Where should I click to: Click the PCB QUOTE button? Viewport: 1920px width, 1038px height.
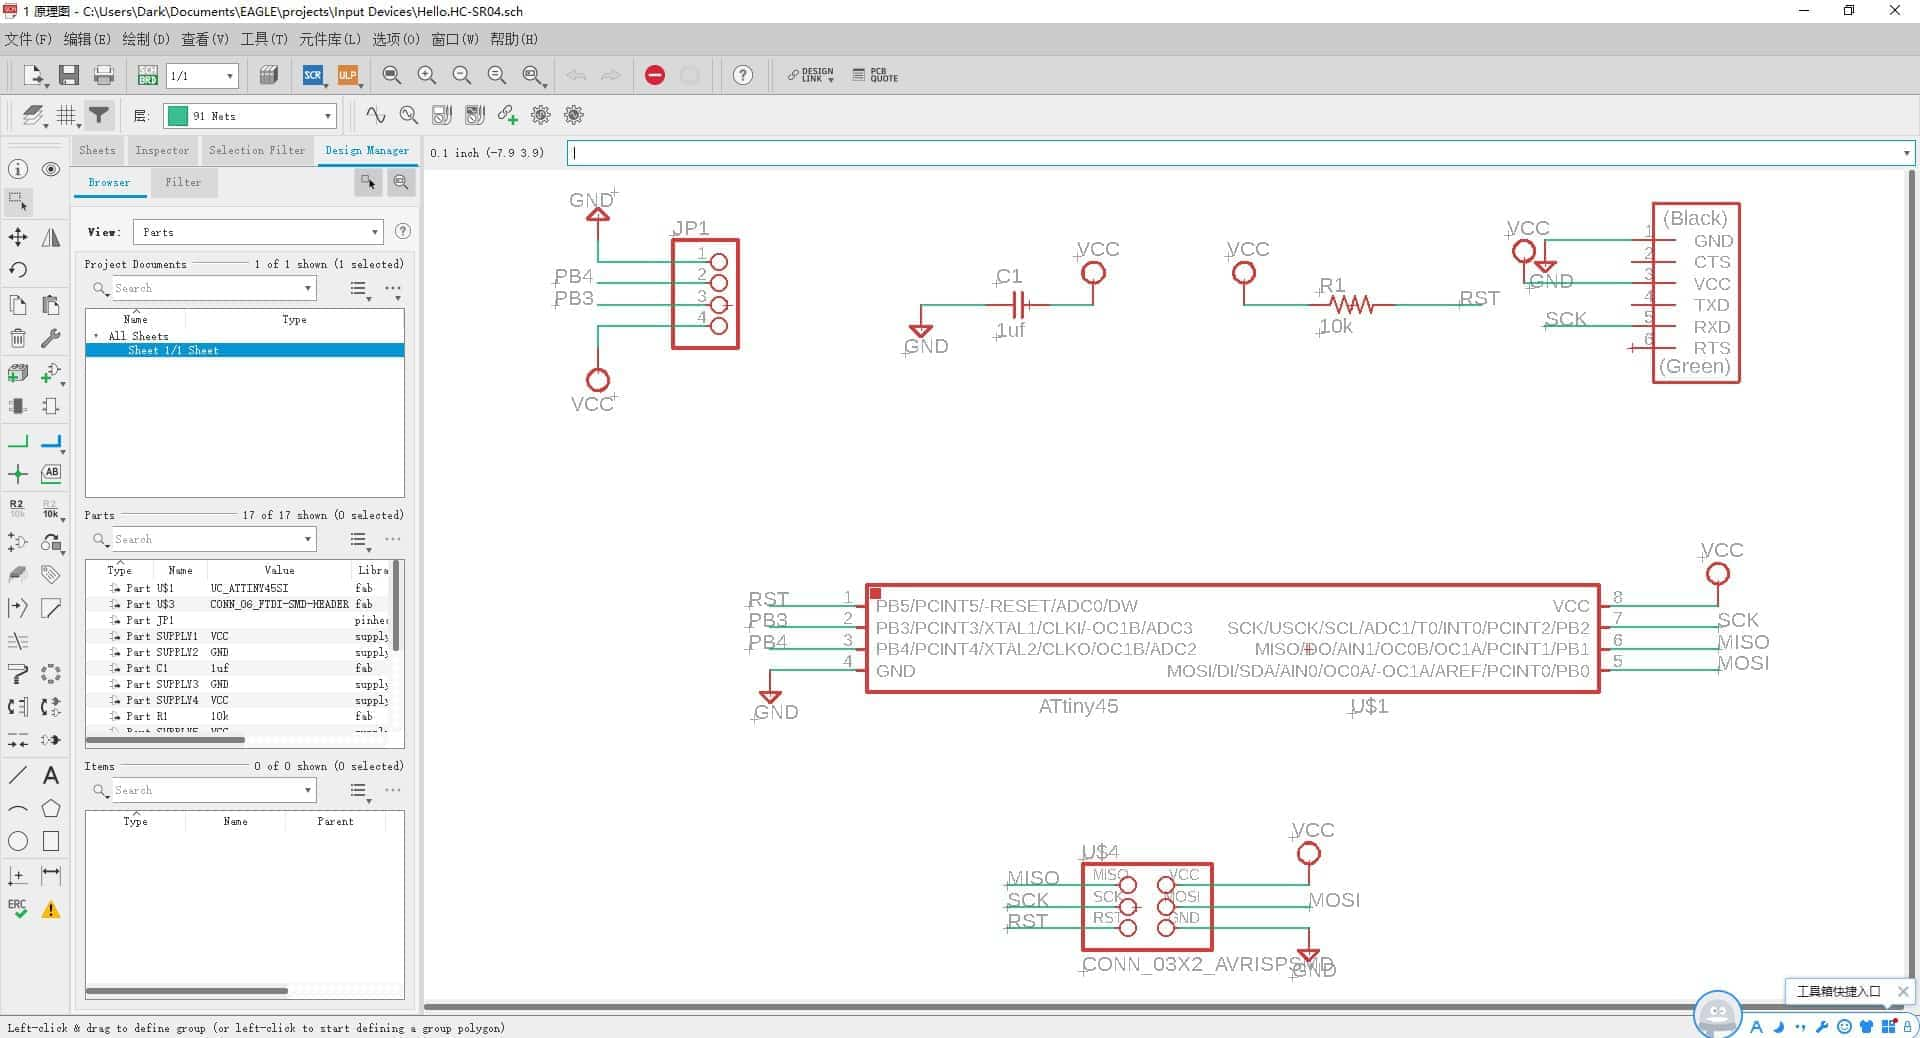pos(875,75)
